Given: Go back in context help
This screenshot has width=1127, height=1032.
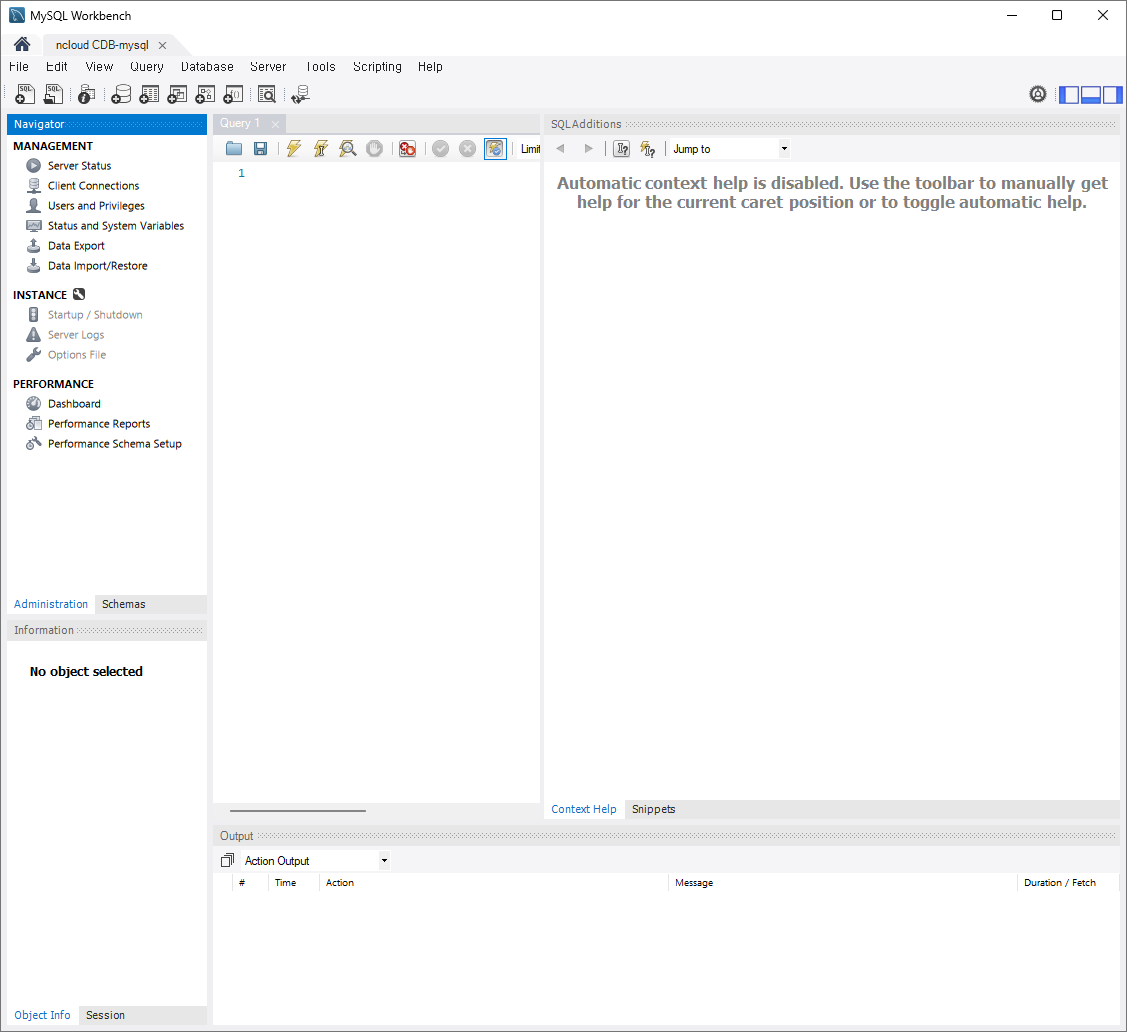Looking at the screenshot, I should pos(561,149).
